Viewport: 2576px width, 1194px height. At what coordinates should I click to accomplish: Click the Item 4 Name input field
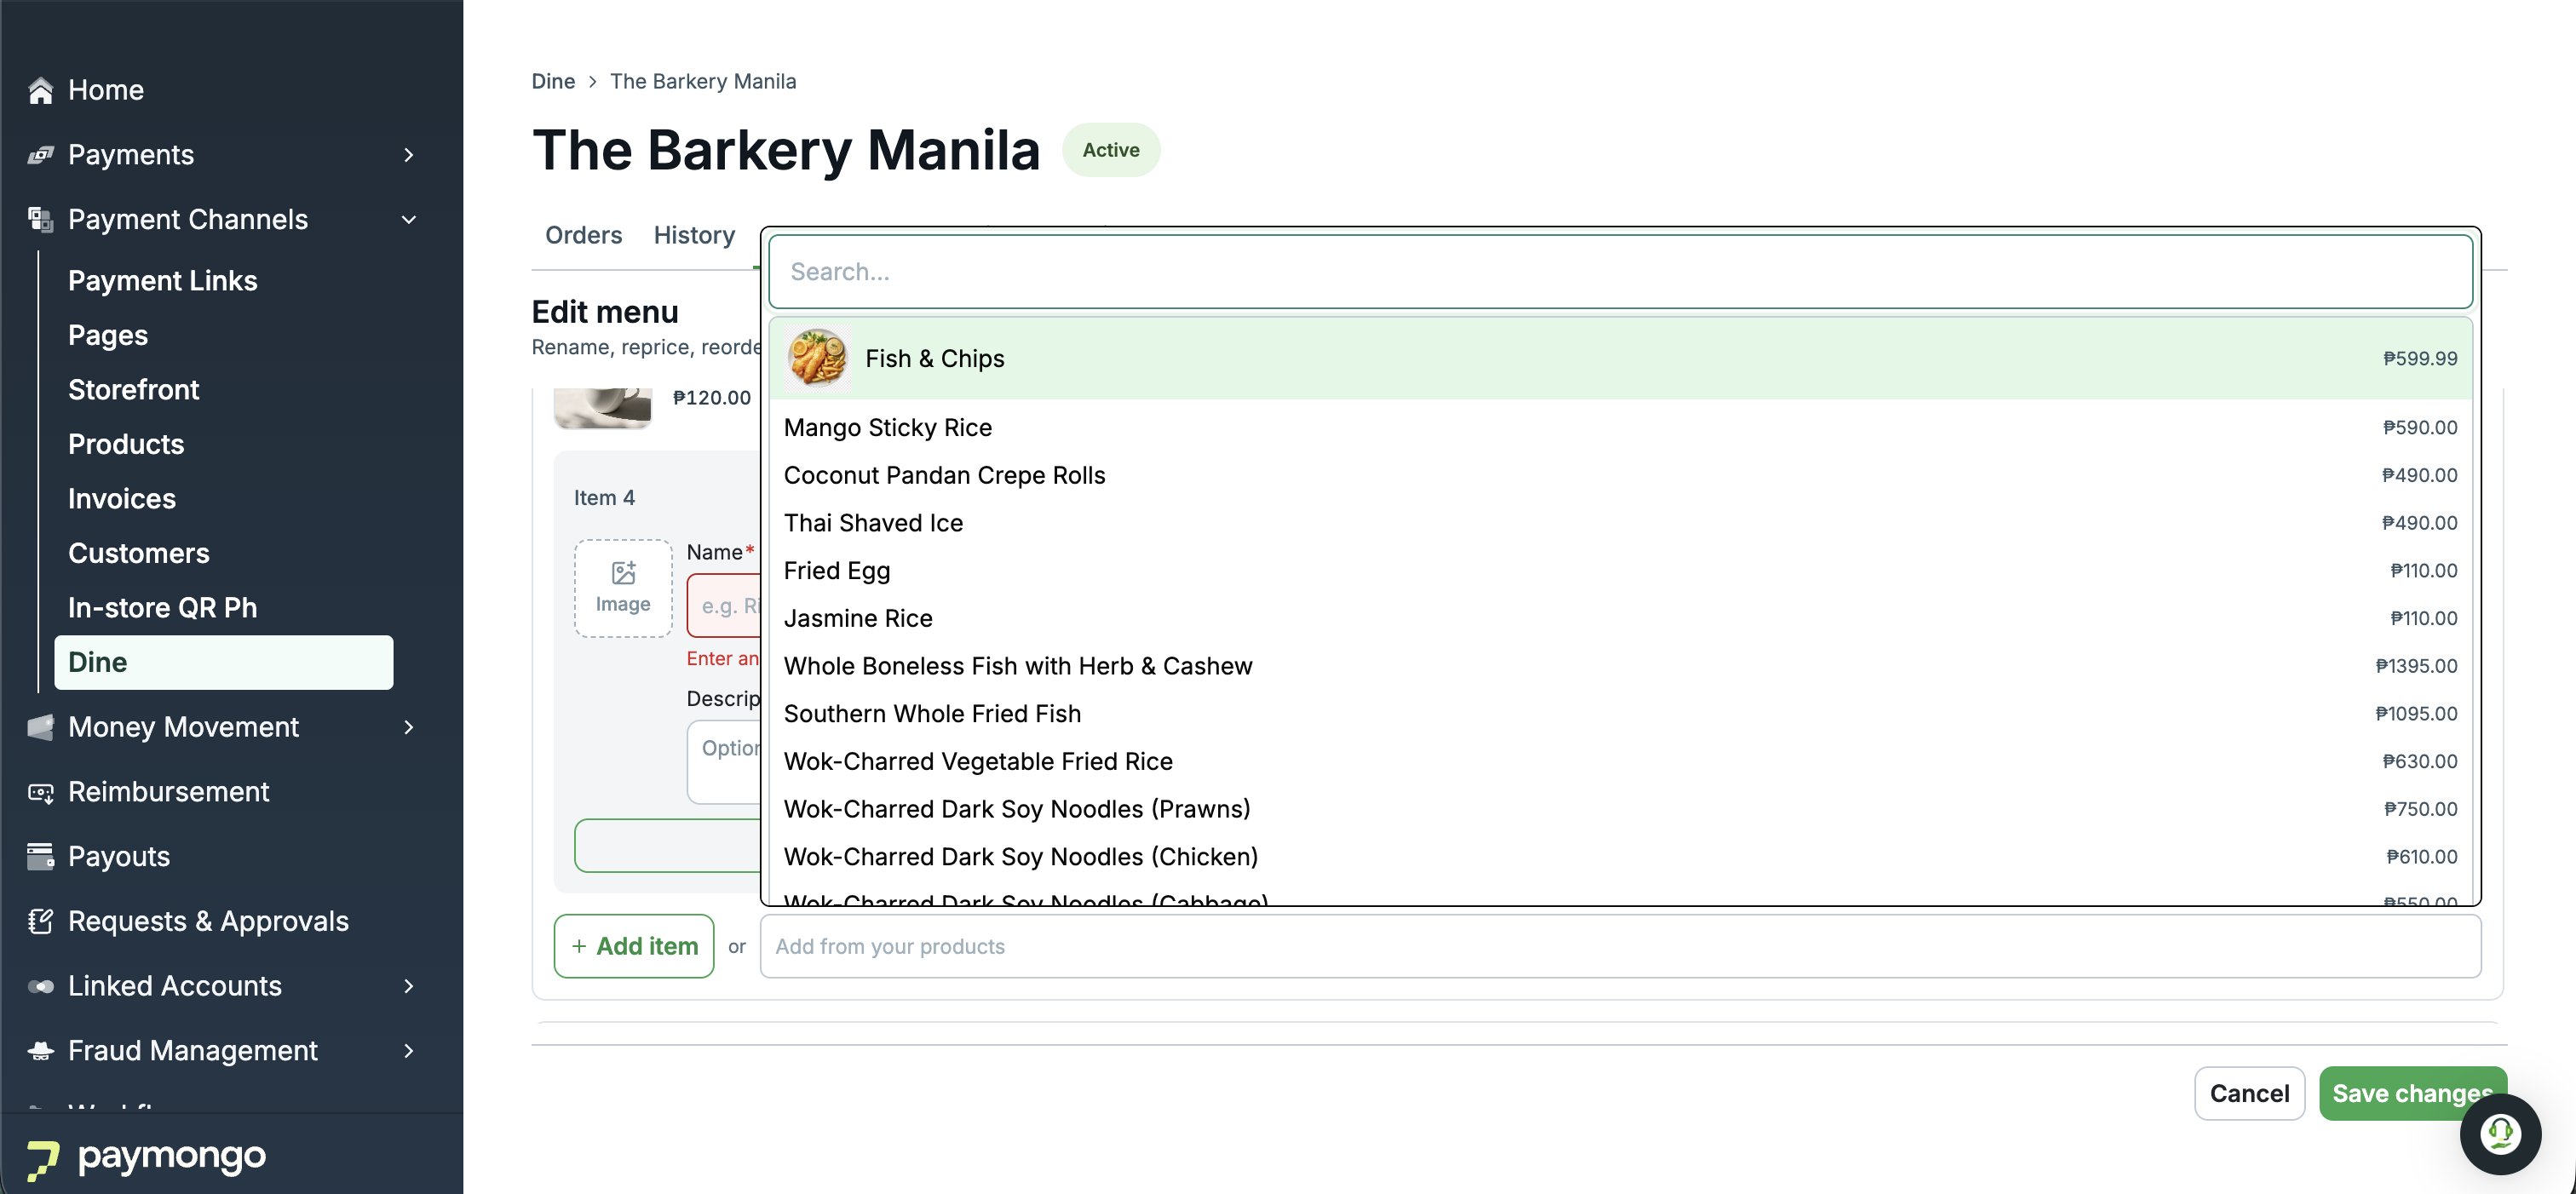point(725,606)
